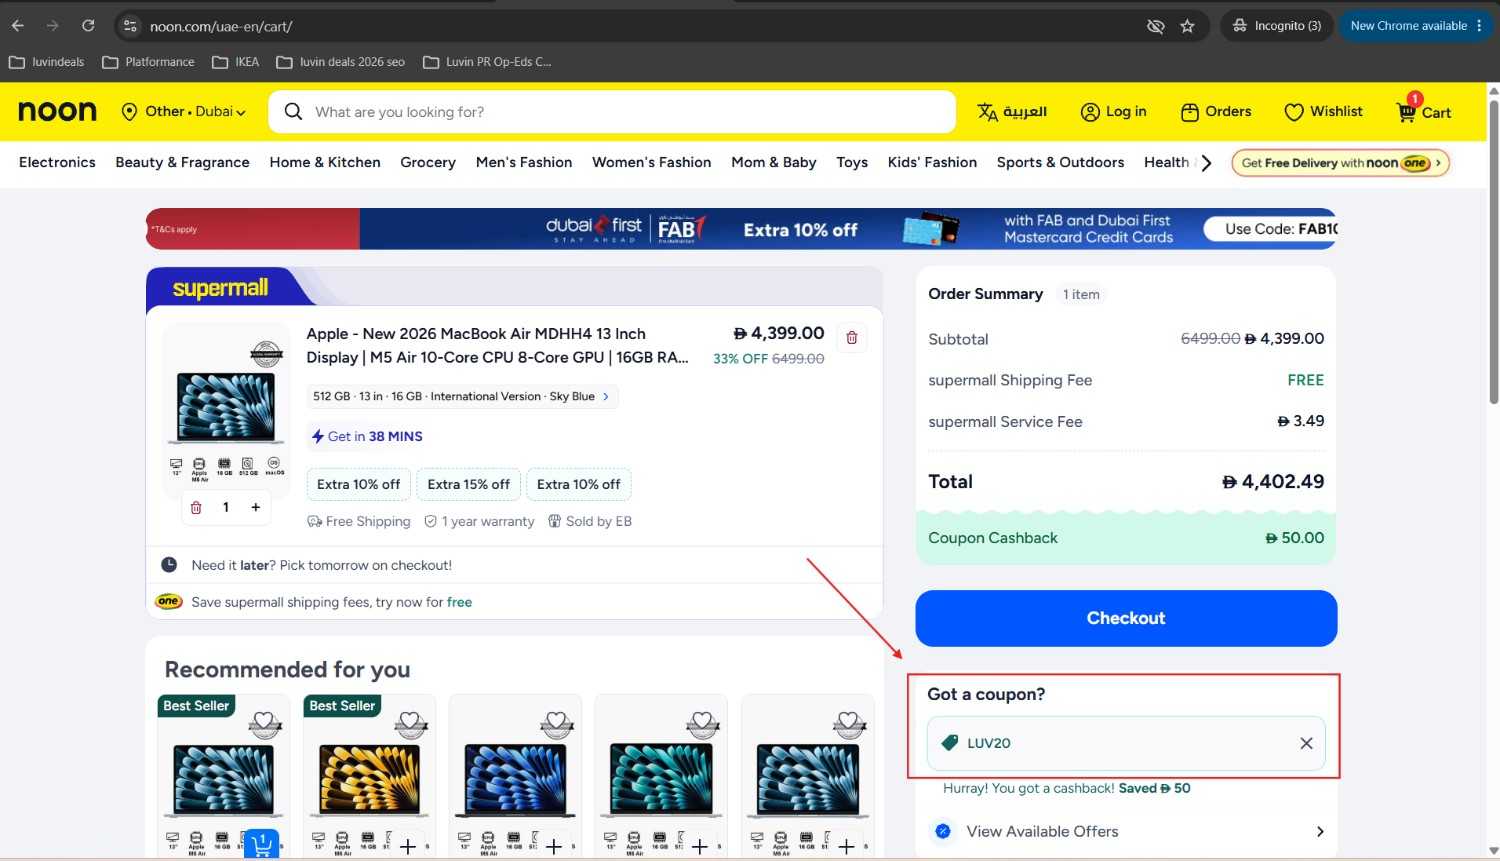The height and width of the screenshot is (861, 1500).
Task: Open Chrome's three-dot menu
Action: click(x=1479, y=26)
